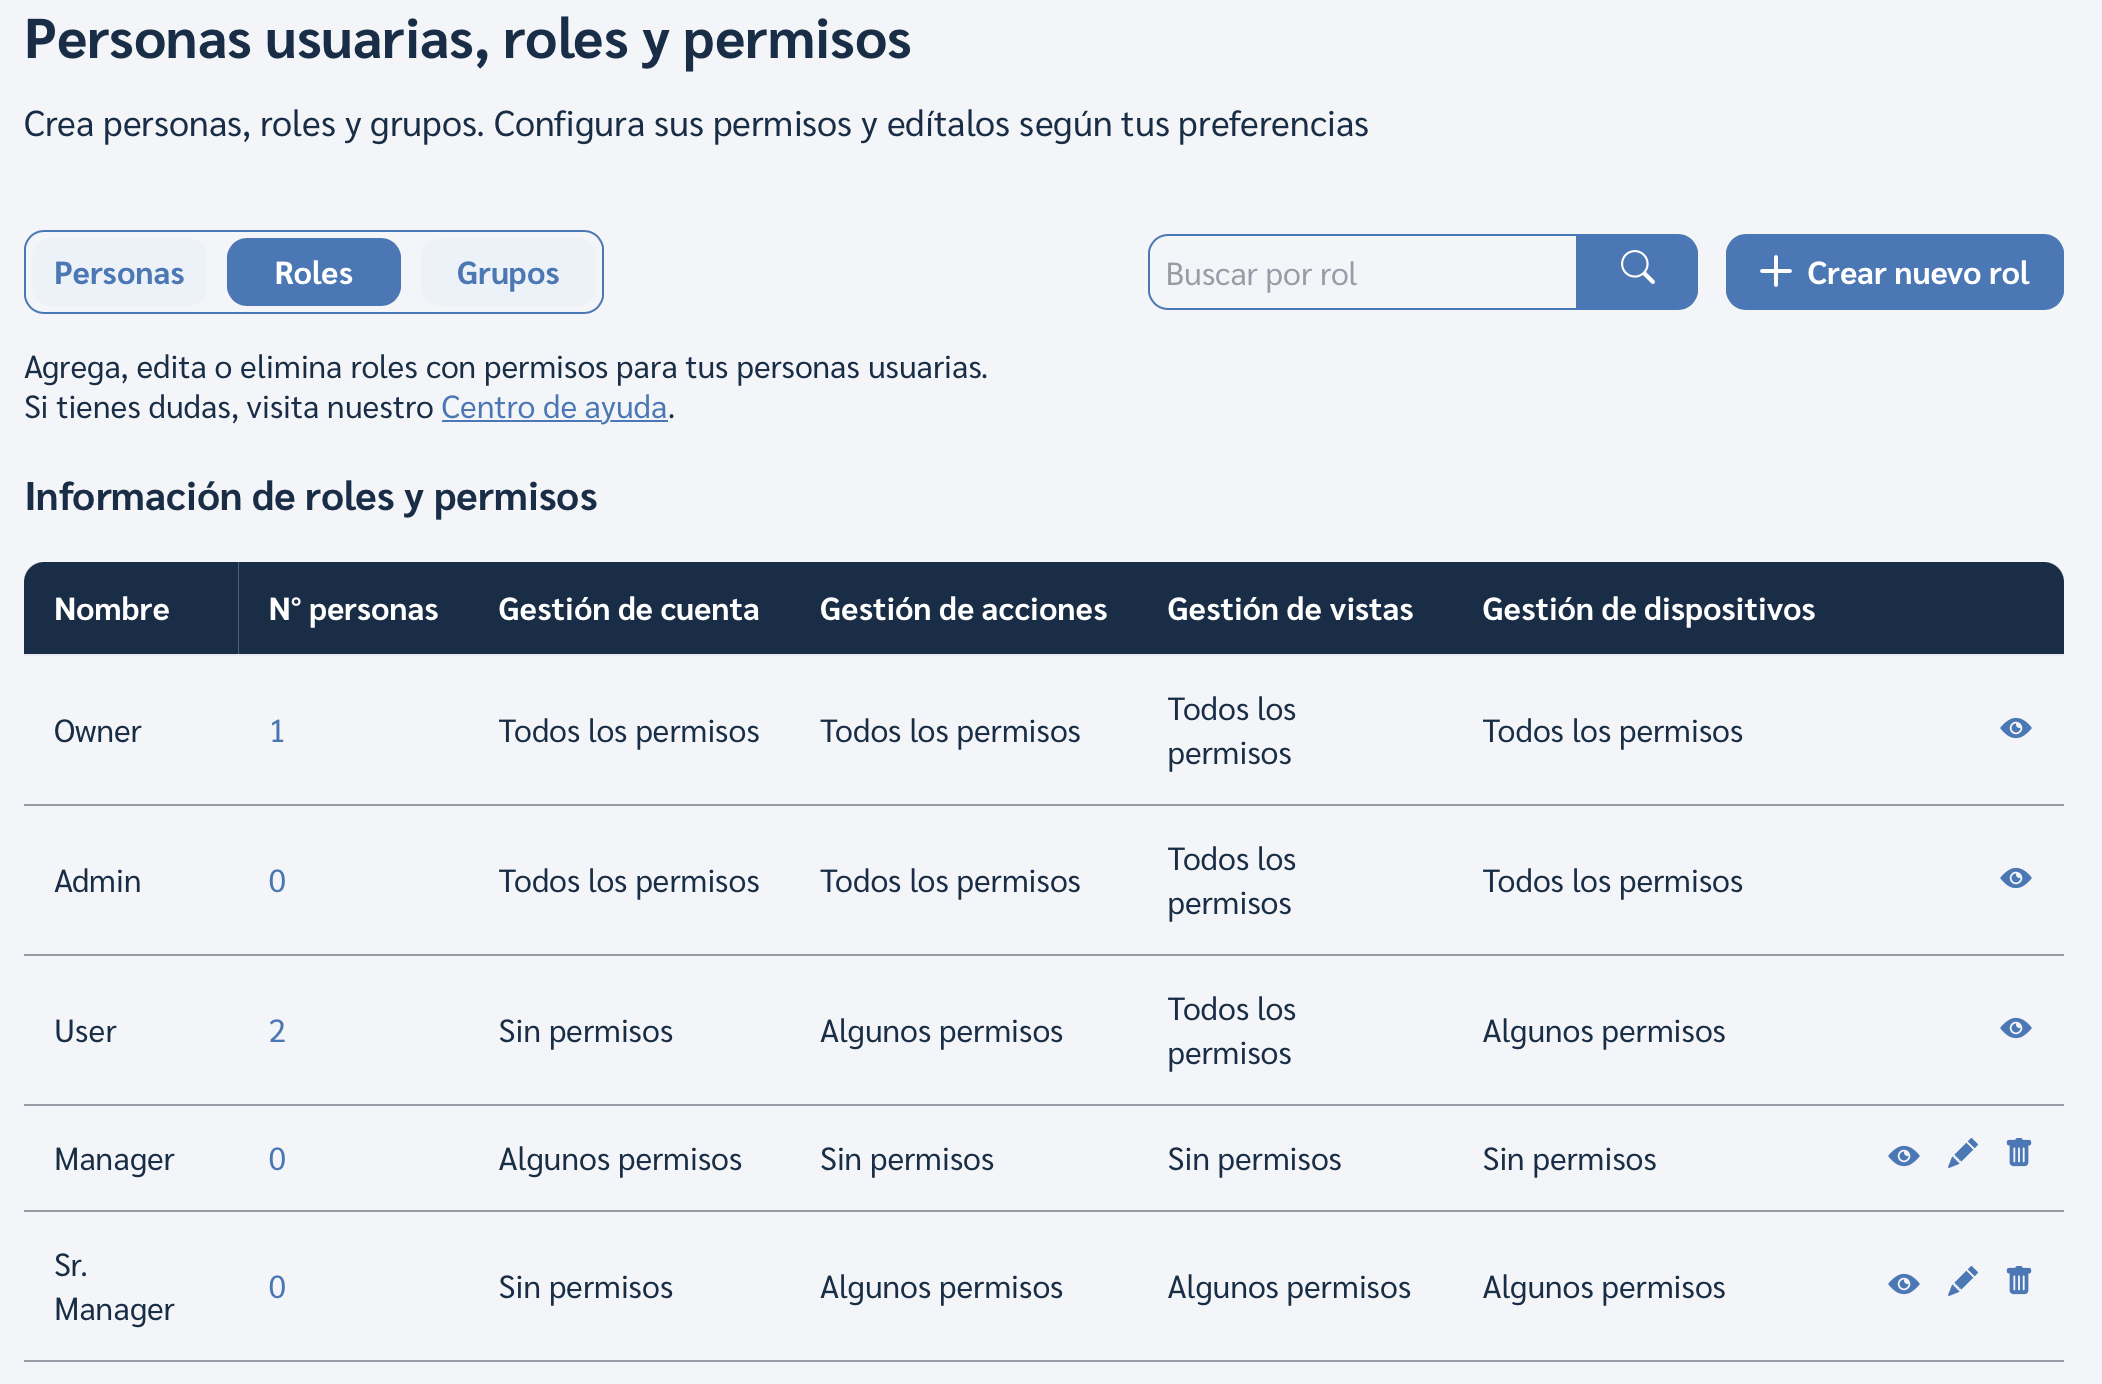Edit the Manager role with pencil icon
Screen dimensions: 2102x1384
(x=1962, y=1154)
